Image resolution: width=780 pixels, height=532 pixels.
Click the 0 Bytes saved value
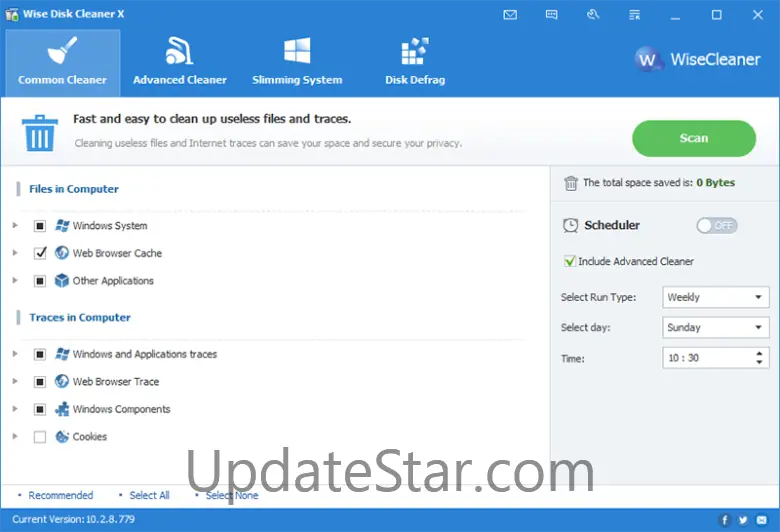tap(715, 183)
